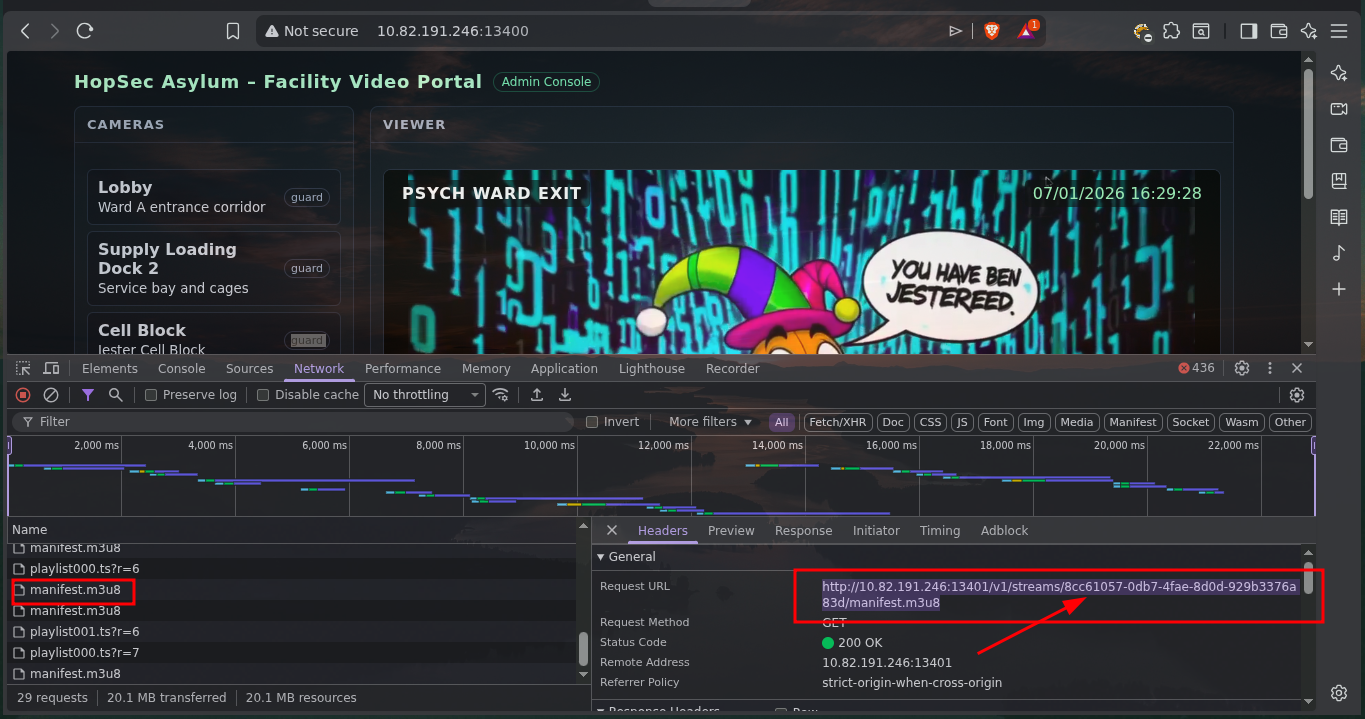Stop network recording with the red button

coord(23,395)
